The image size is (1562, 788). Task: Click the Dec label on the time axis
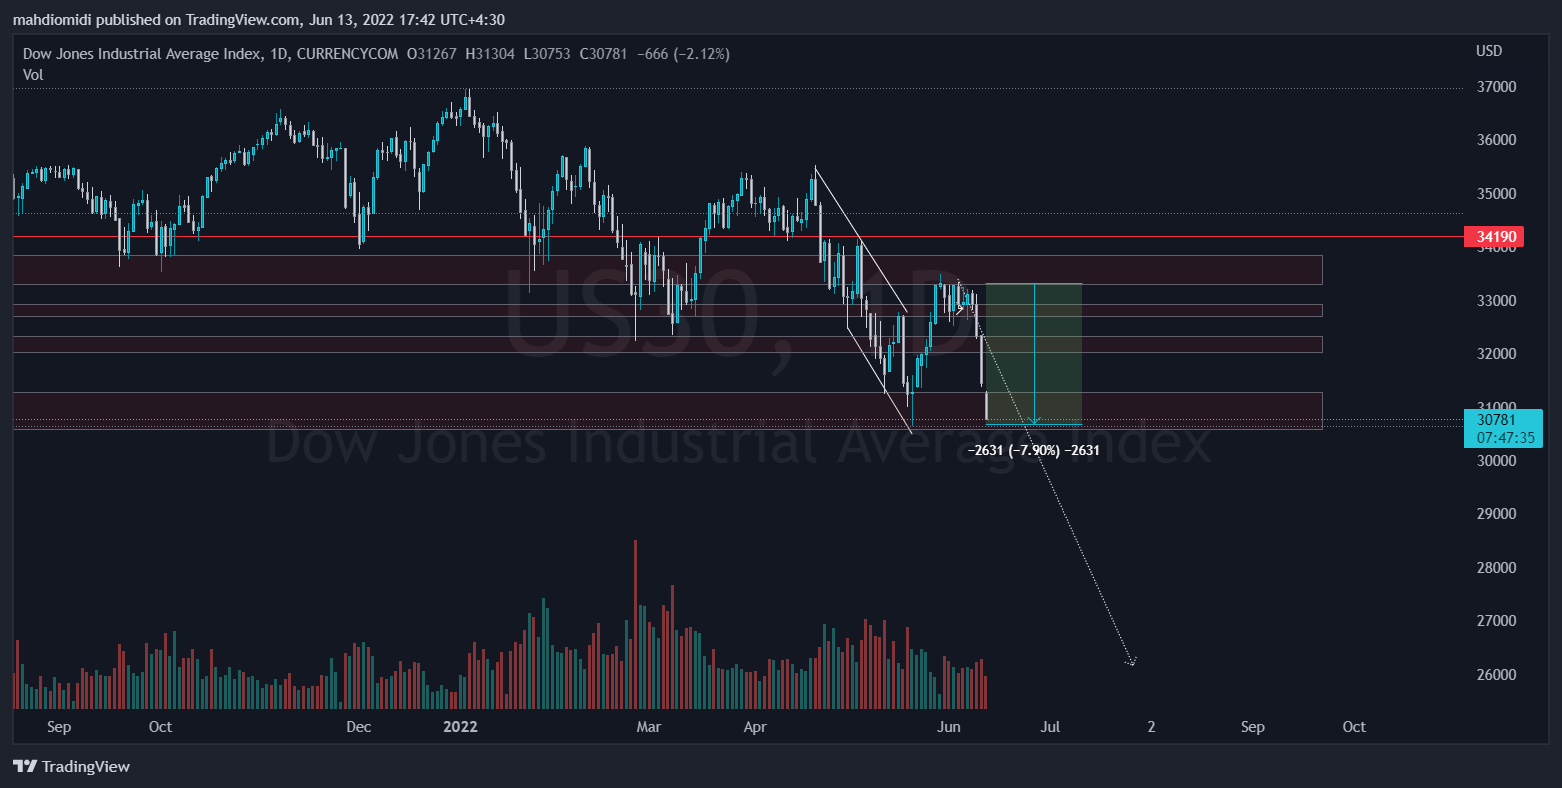point(359,727)
